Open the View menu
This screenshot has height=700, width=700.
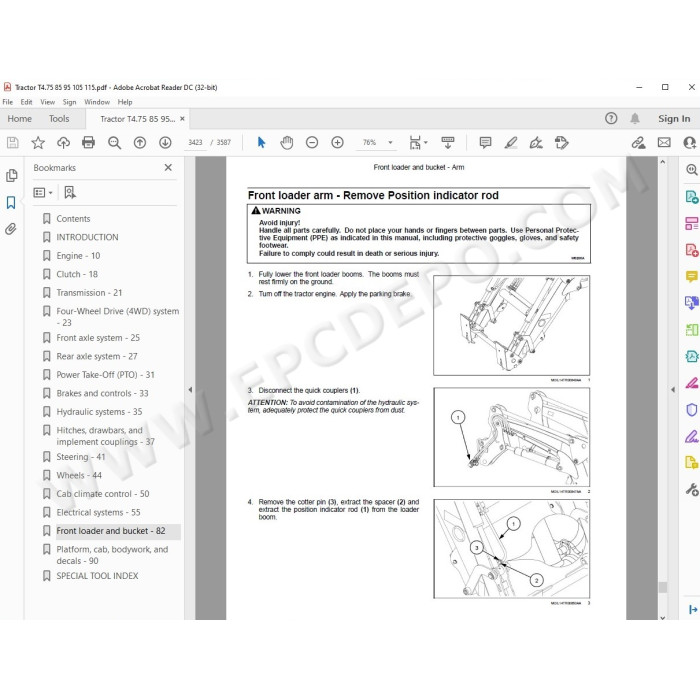[47, 102]
